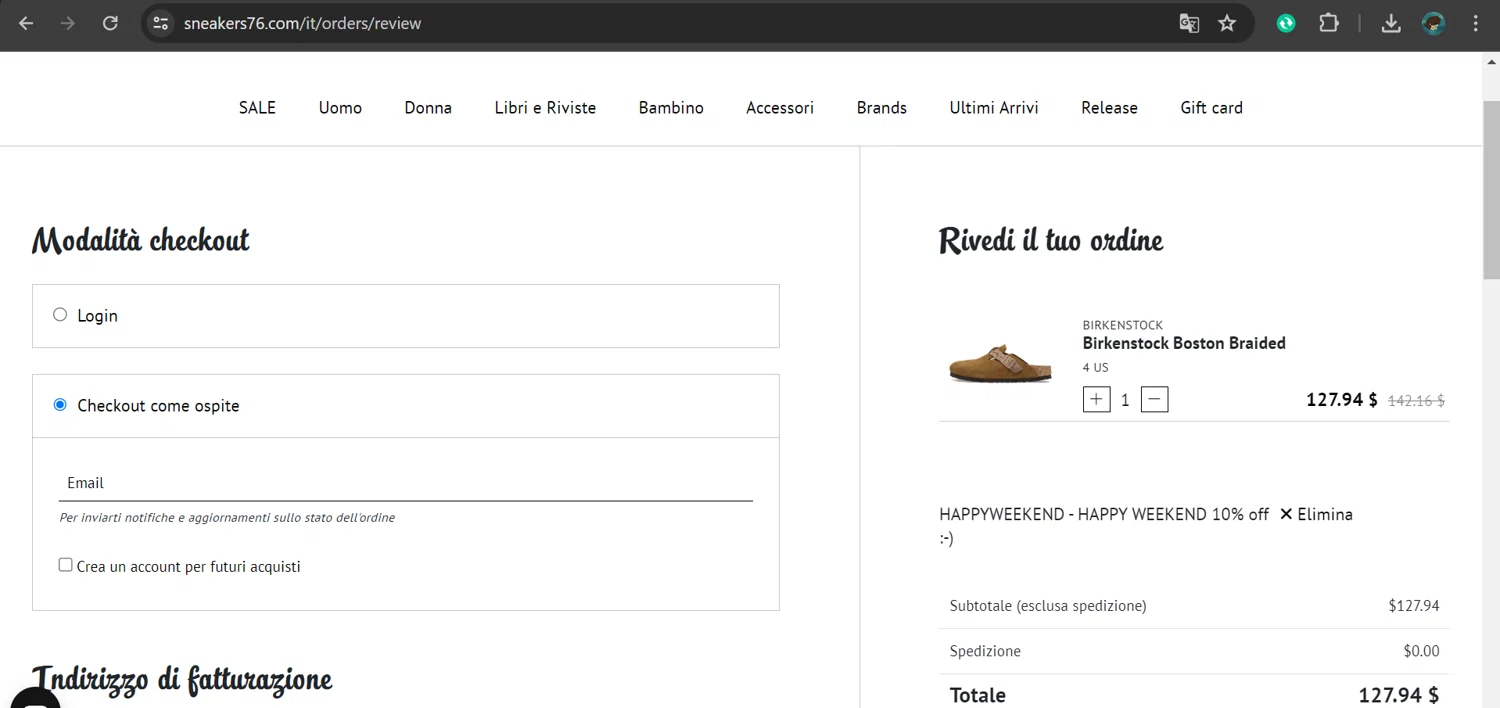1500x708 pixels.
Task: Click the translate page icon
Action: [x=1189, y=23]
